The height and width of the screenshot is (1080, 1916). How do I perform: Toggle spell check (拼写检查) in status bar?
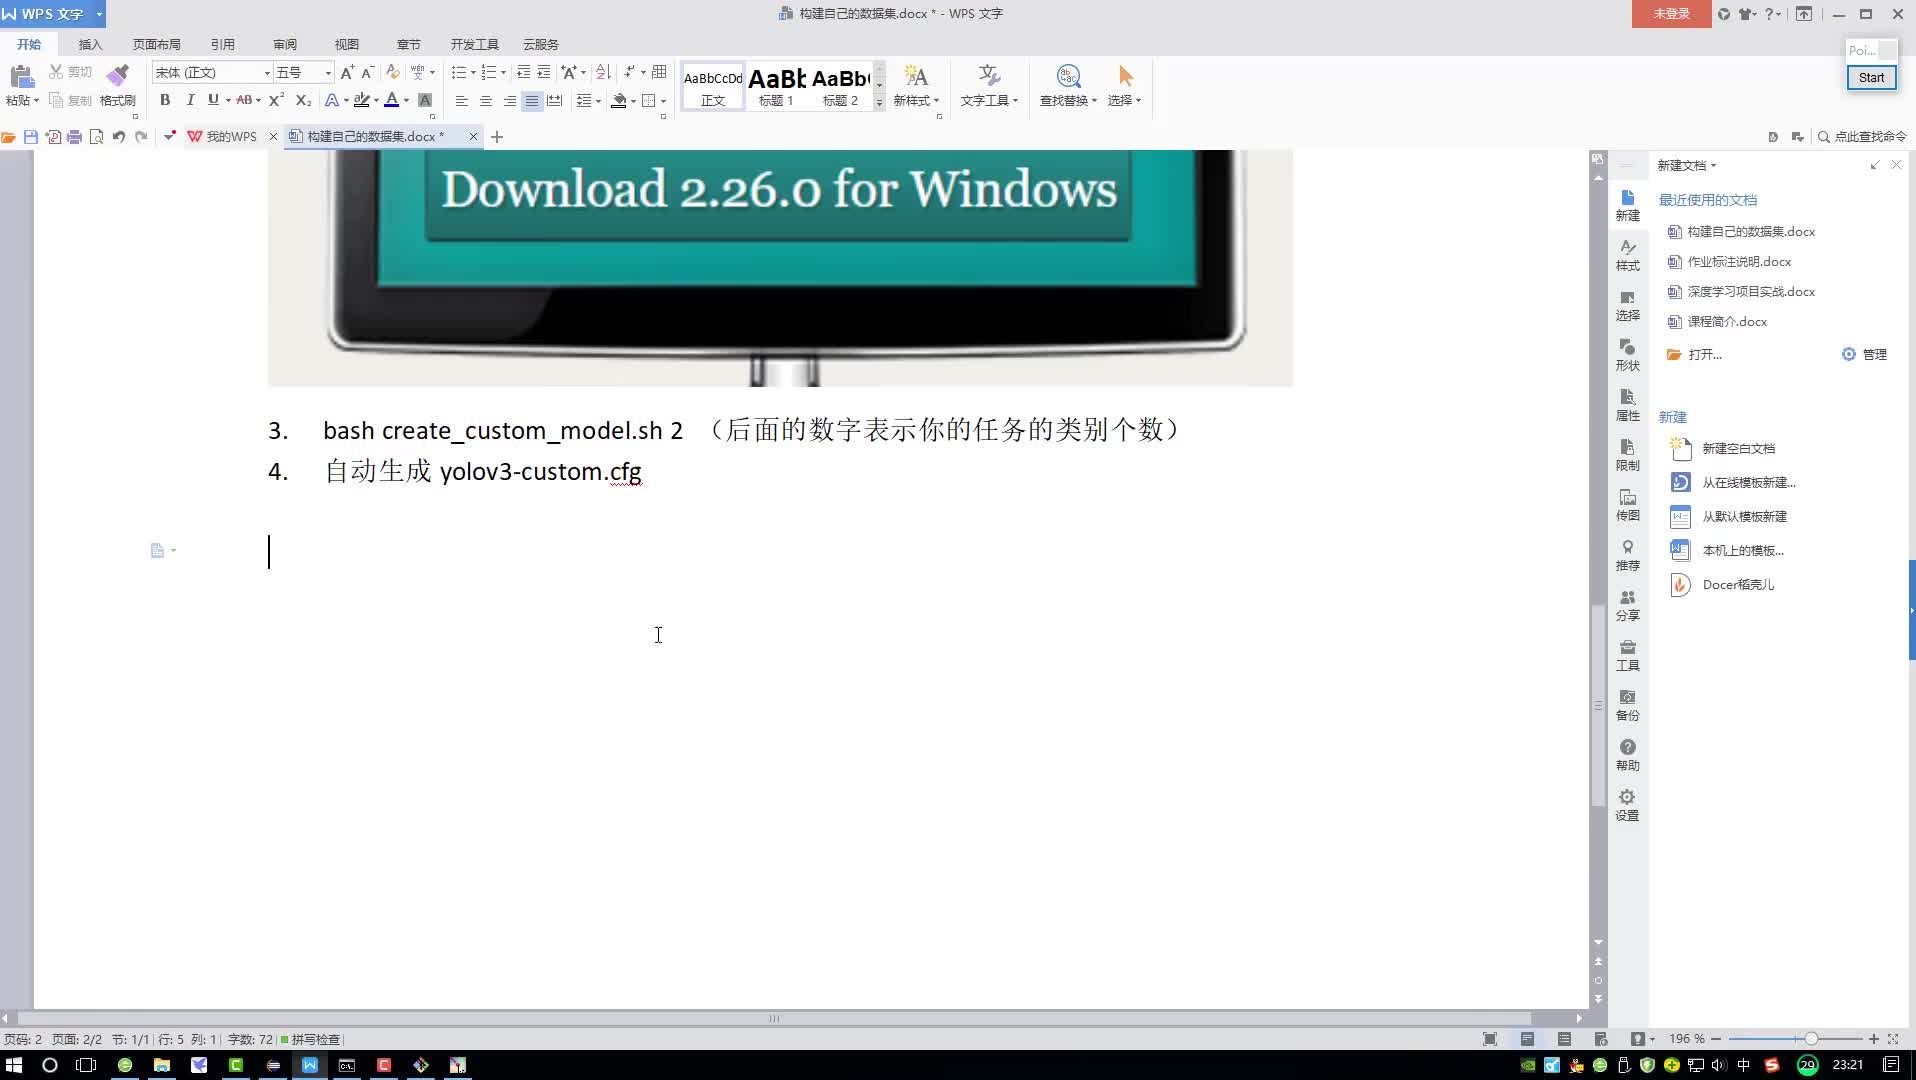tap(311, 1040)
